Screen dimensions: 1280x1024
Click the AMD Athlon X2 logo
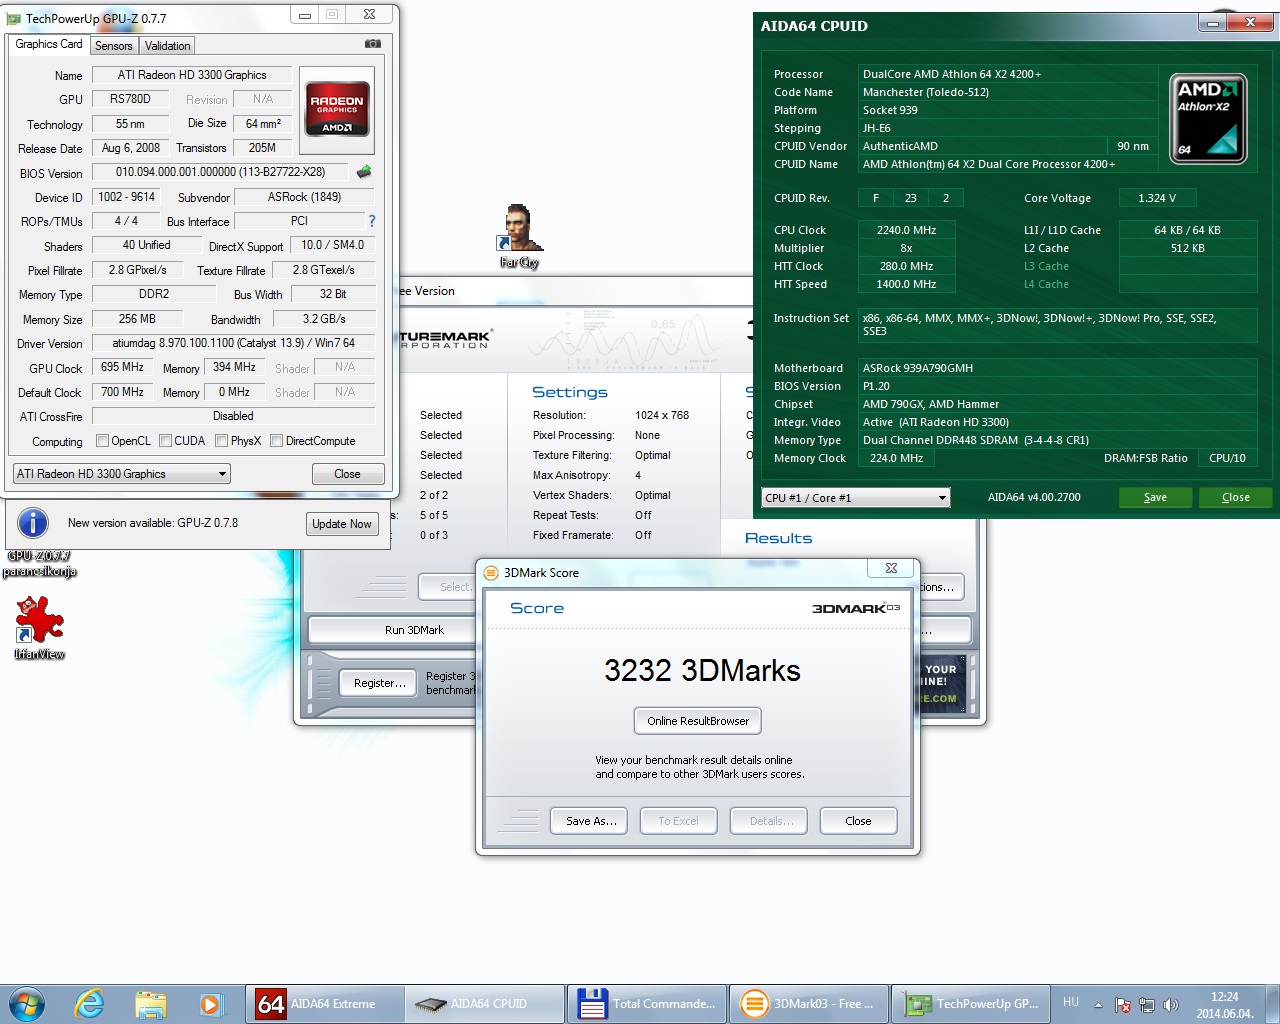pyautogui.click(x=1208, y=118)
